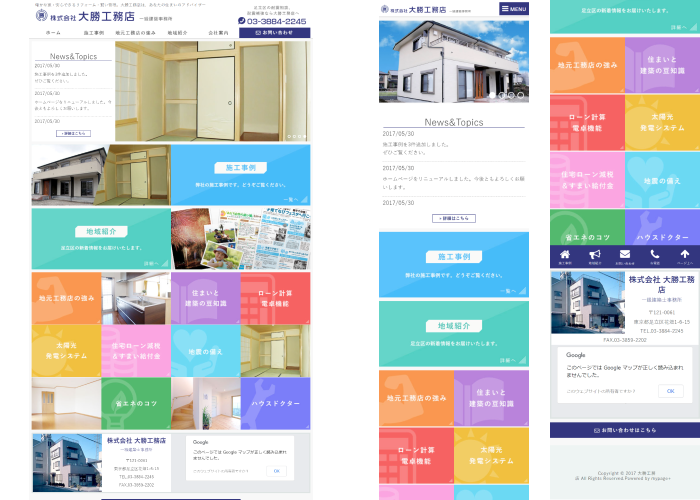Open orange 地元工務店の強み tile in desktop grid
700x500 pixels.
(67, 298)
